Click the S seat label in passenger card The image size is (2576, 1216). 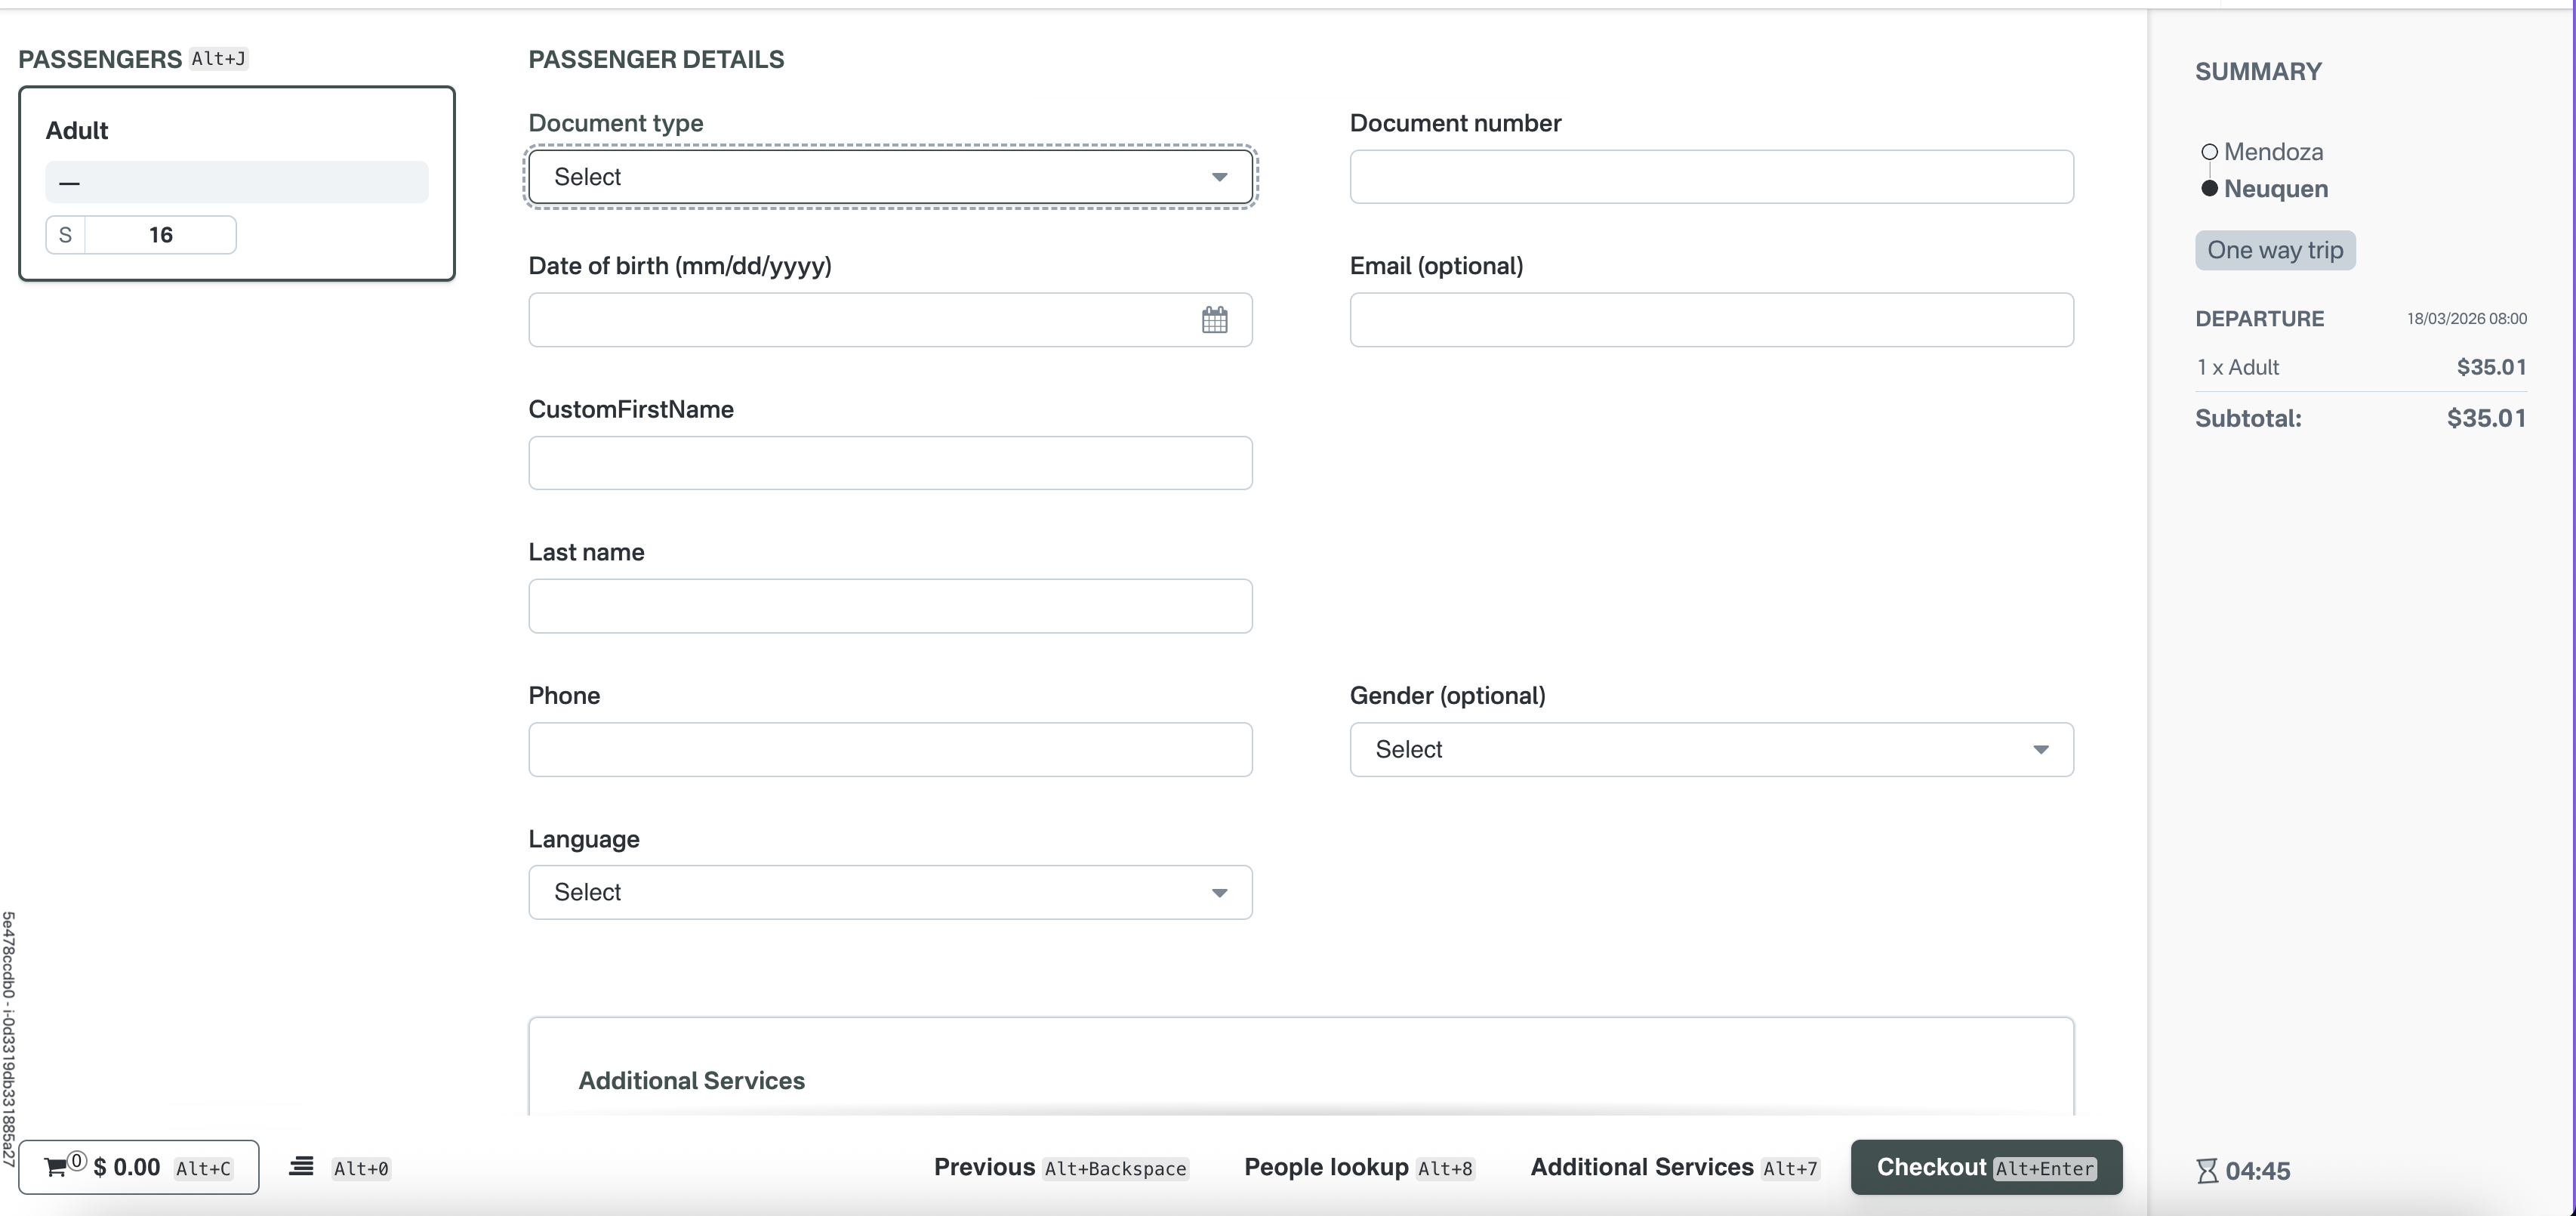point(65,235)
